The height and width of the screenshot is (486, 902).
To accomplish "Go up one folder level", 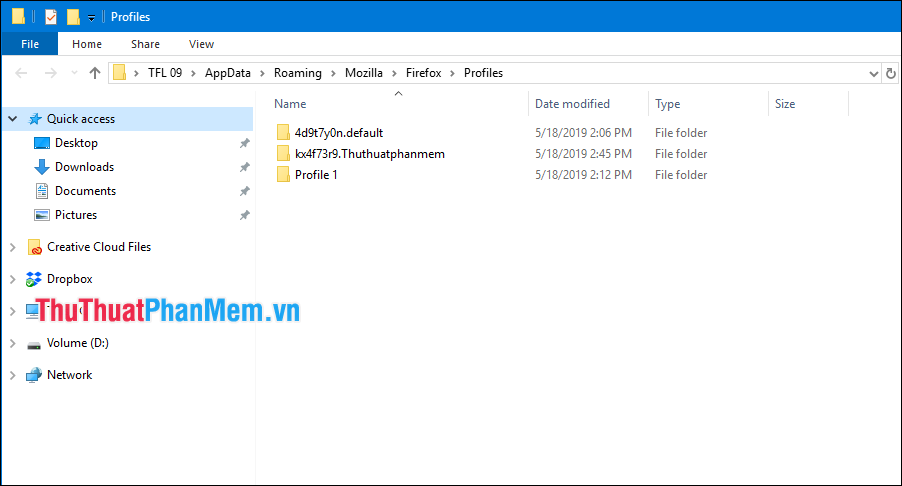I will (x=95, y=73).
